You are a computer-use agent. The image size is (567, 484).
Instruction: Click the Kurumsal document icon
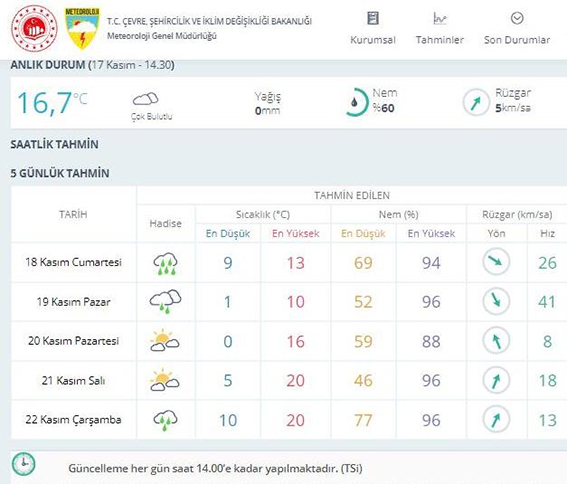point(373,18)
